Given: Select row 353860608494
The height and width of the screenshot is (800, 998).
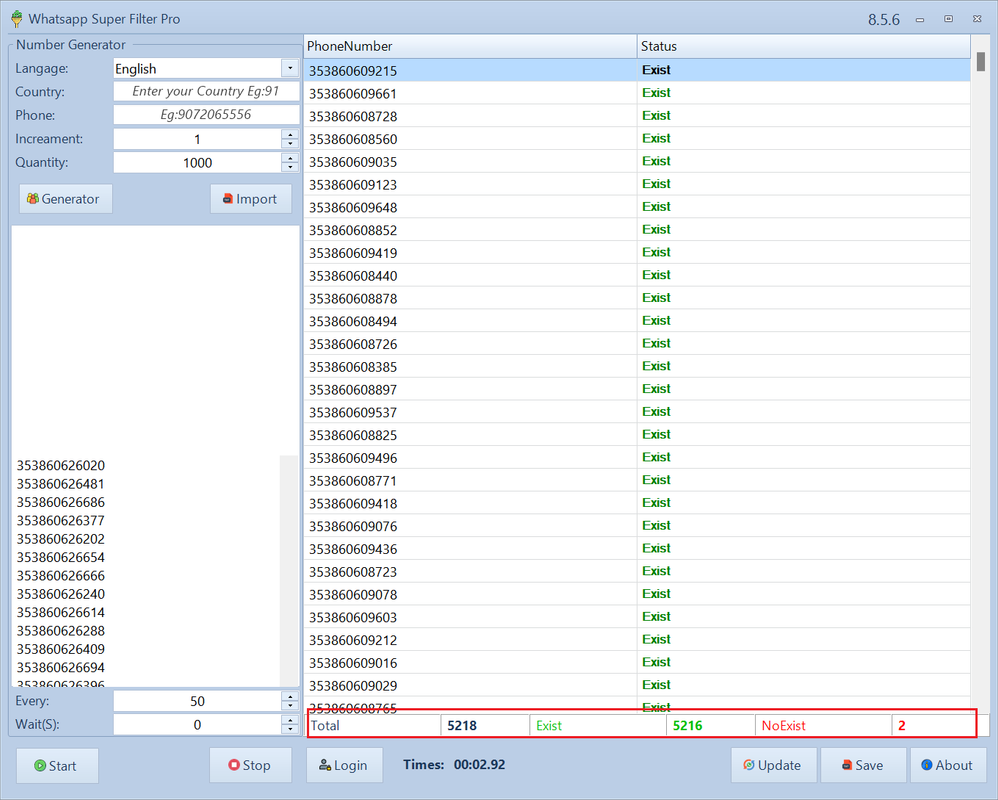Looking at the screenshot, I should pyautogui.click(x=637, y=321).
